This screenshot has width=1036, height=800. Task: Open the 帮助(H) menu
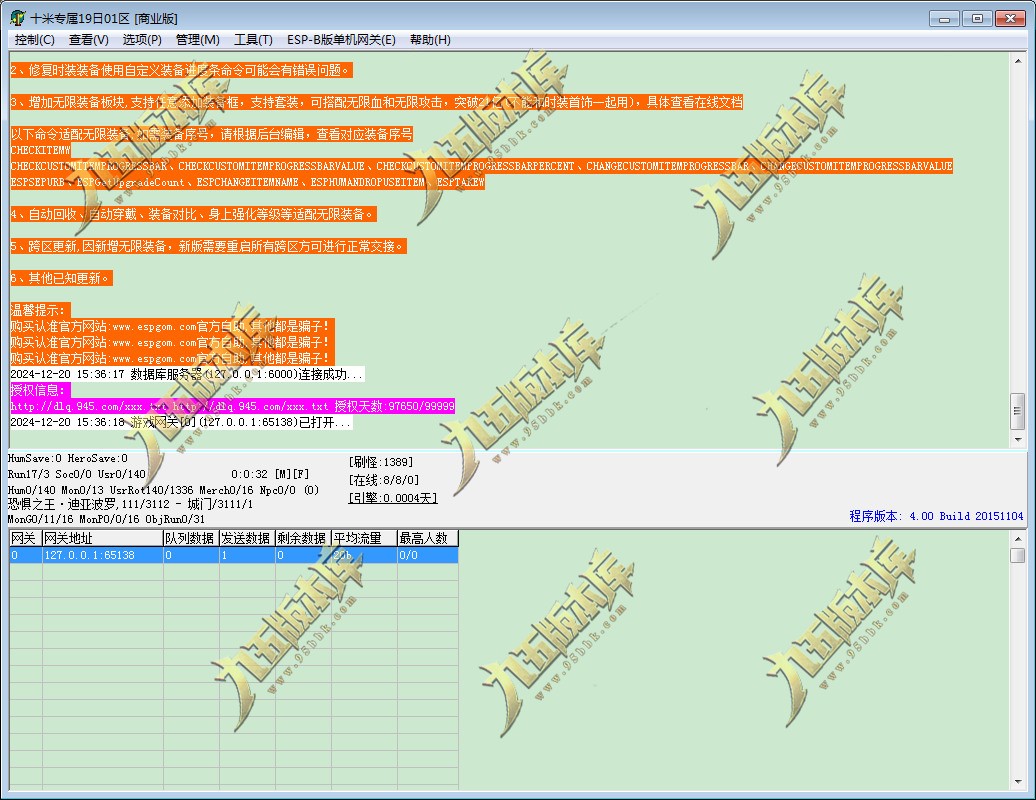[x=430, y=40]
